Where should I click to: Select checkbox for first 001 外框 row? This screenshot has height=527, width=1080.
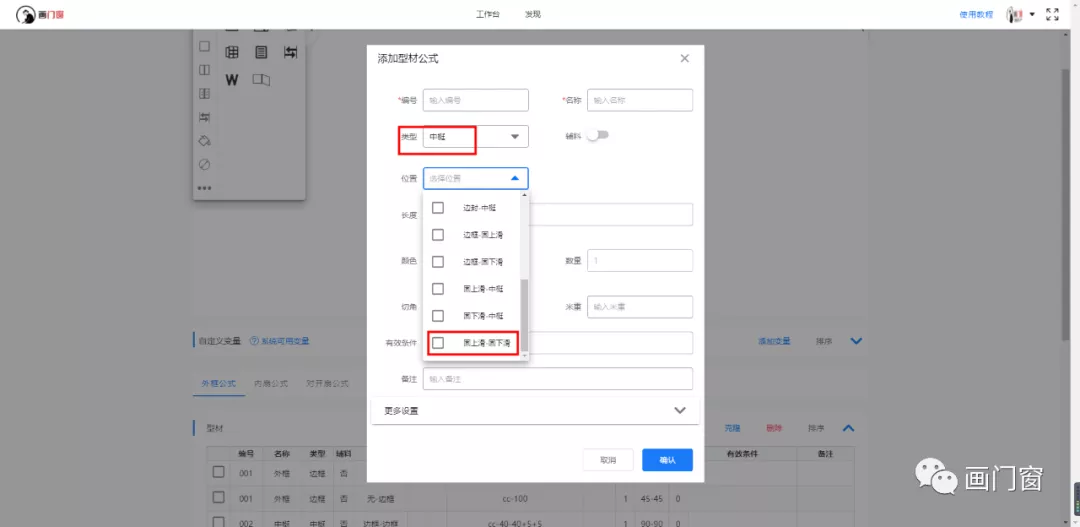218,472
